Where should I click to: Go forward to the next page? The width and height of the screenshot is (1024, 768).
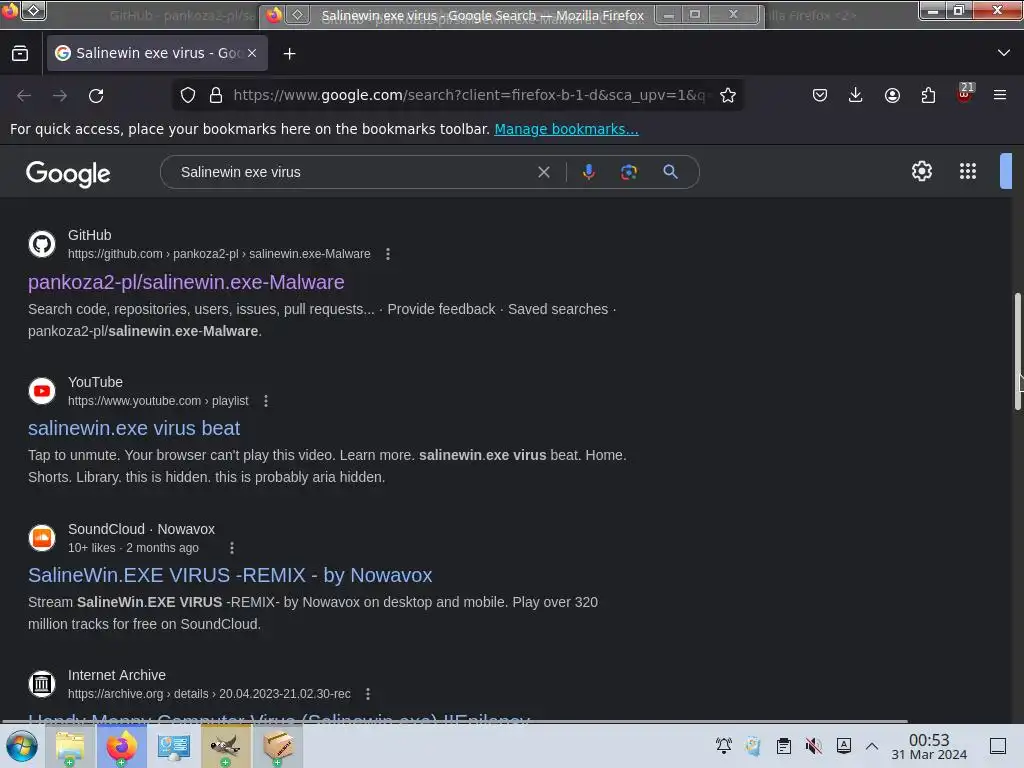pyautogui.click(x=60, y=96)
